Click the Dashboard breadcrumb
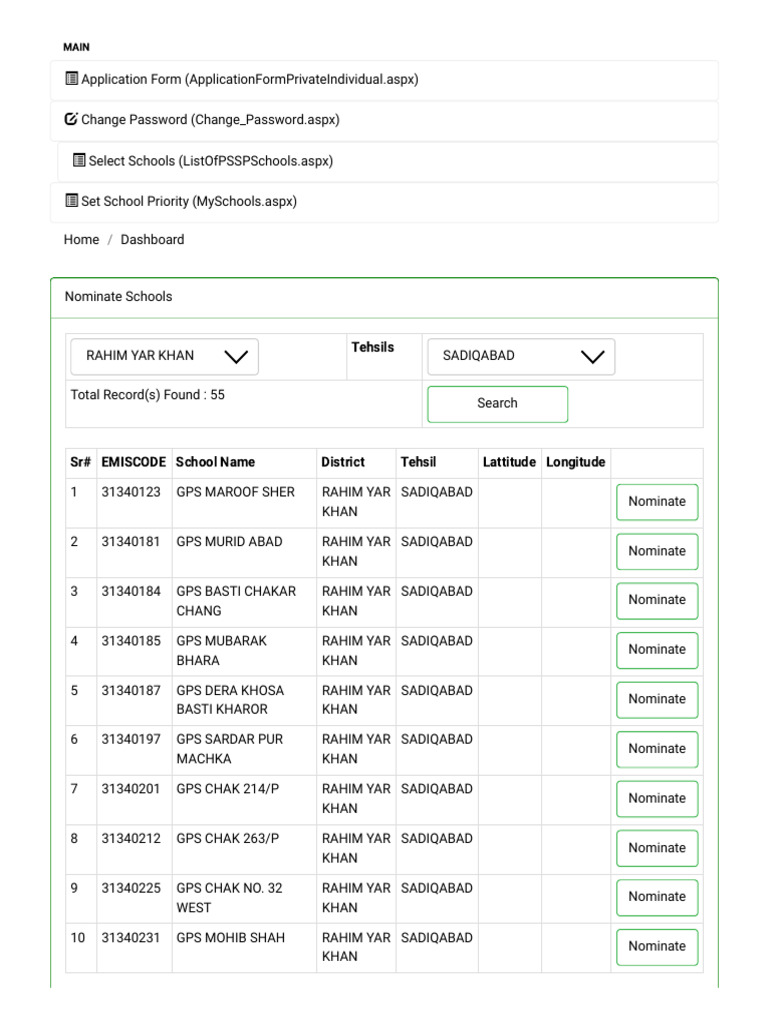Viewport: 768px width, 1024px height. click(152, 240)
